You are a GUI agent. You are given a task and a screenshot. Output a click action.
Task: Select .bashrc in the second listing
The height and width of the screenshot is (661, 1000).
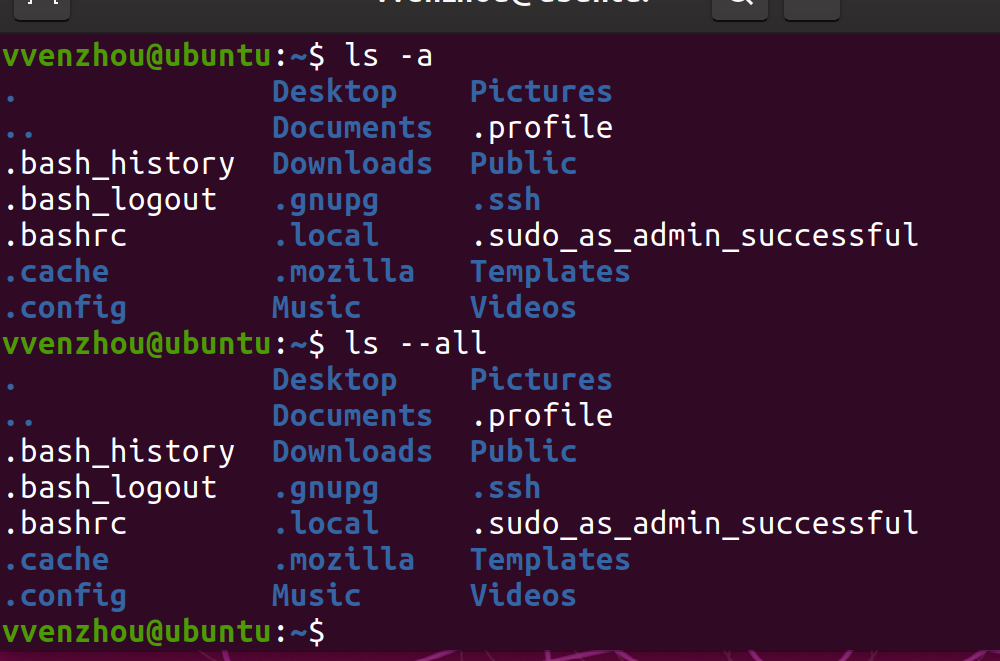click(x=65, y=524)
